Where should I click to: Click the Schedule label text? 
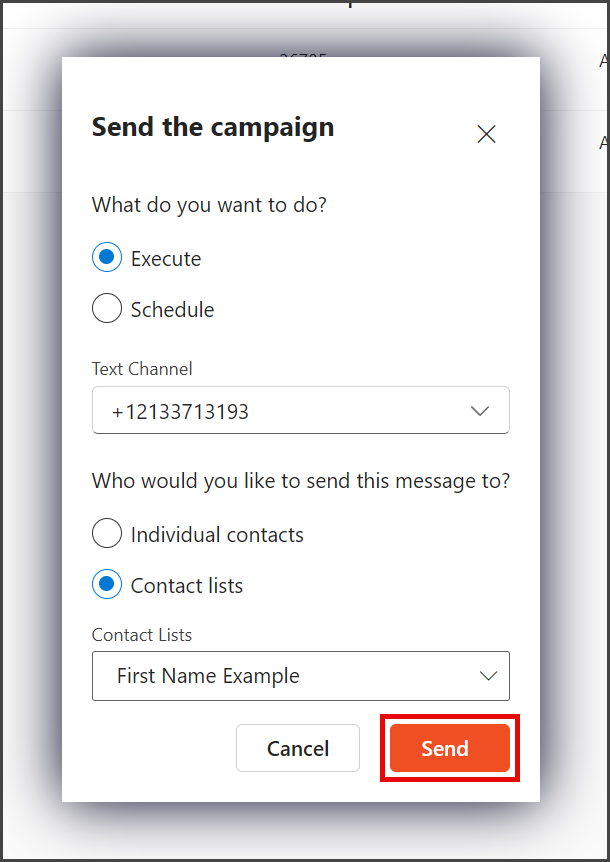coord(173,310)
